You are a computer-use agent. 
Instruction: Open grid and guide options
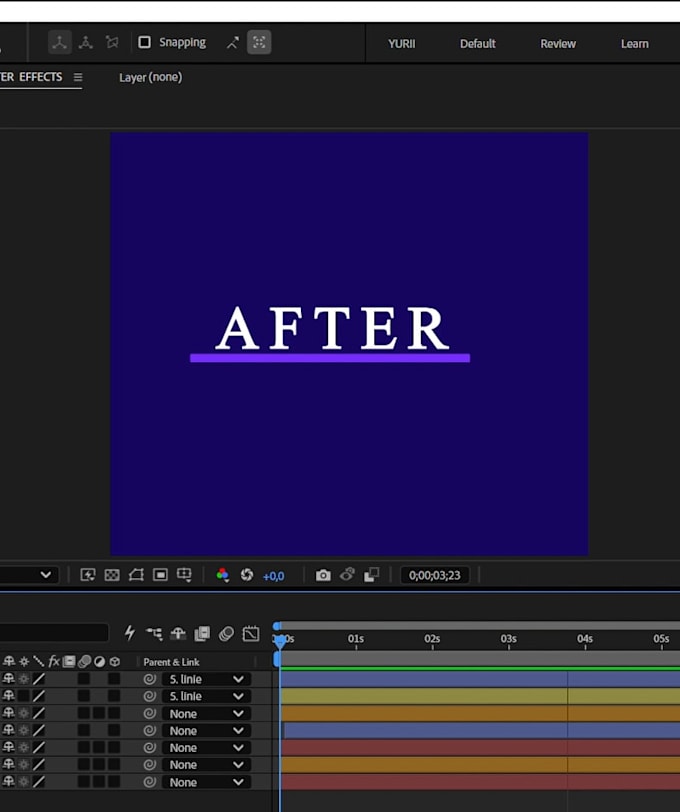click(x=184, y=575)
